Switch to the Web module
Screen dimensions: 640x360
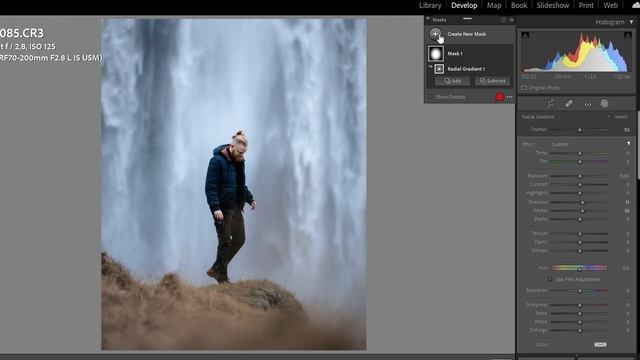611,5
